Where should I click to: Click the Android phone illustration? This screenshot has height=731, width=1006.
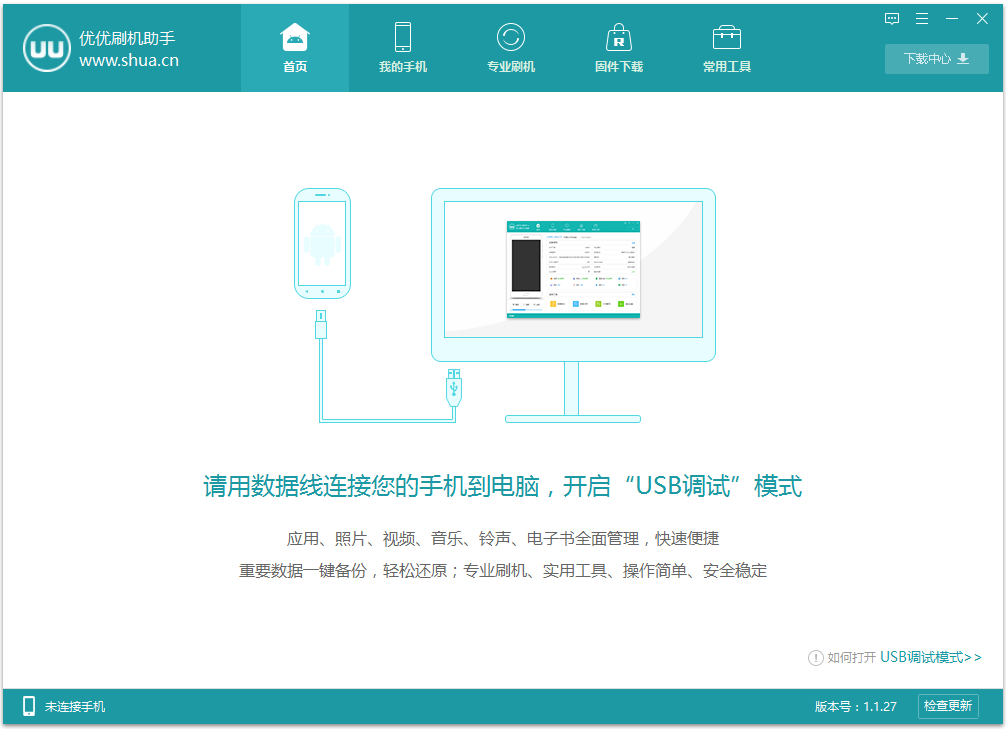[x=322, y=243]
